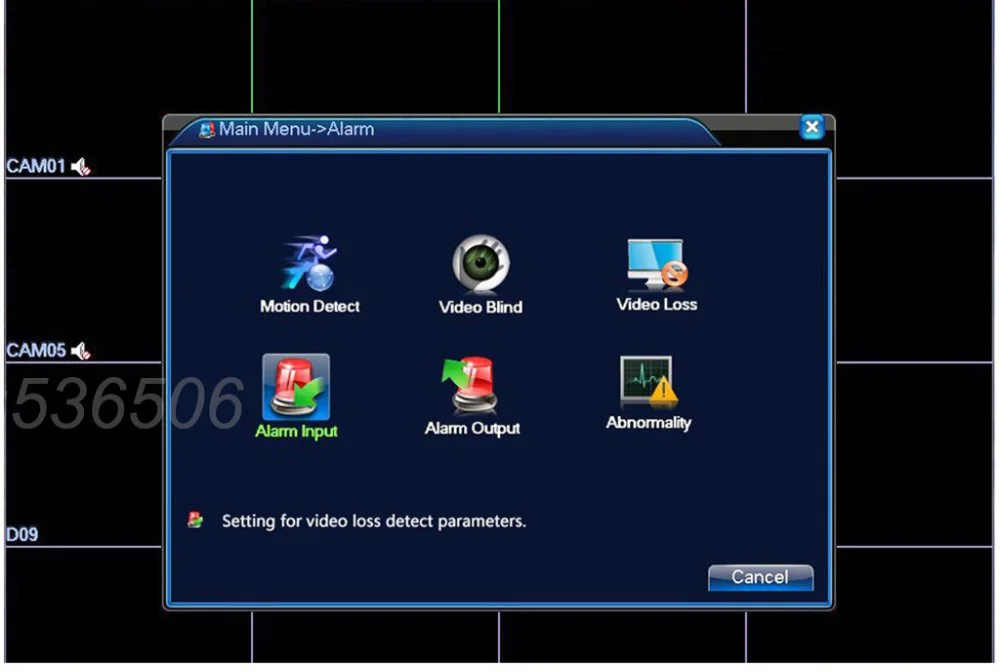Click the video loss detect description text
The height and width of the screenshot is (672, 1000).
[374, 522]
